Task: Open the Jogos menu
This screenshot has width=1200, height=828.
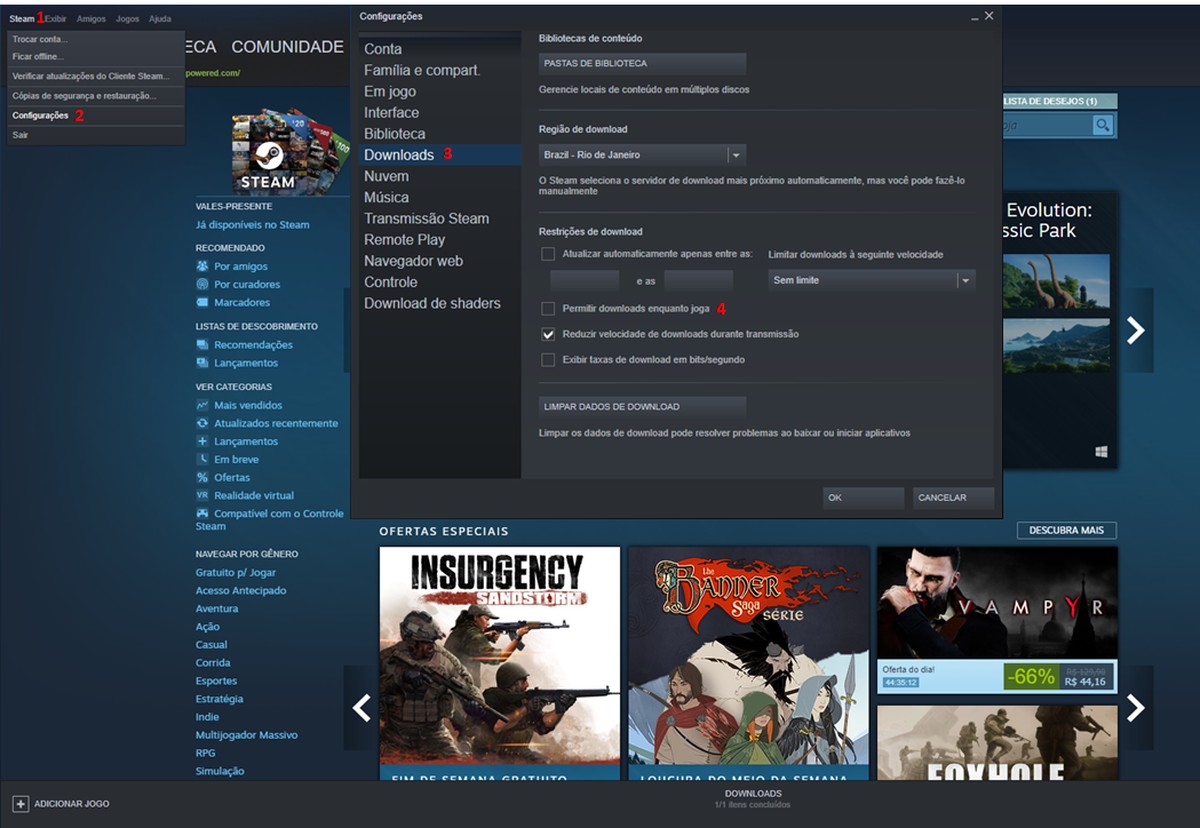Action: 127,19
